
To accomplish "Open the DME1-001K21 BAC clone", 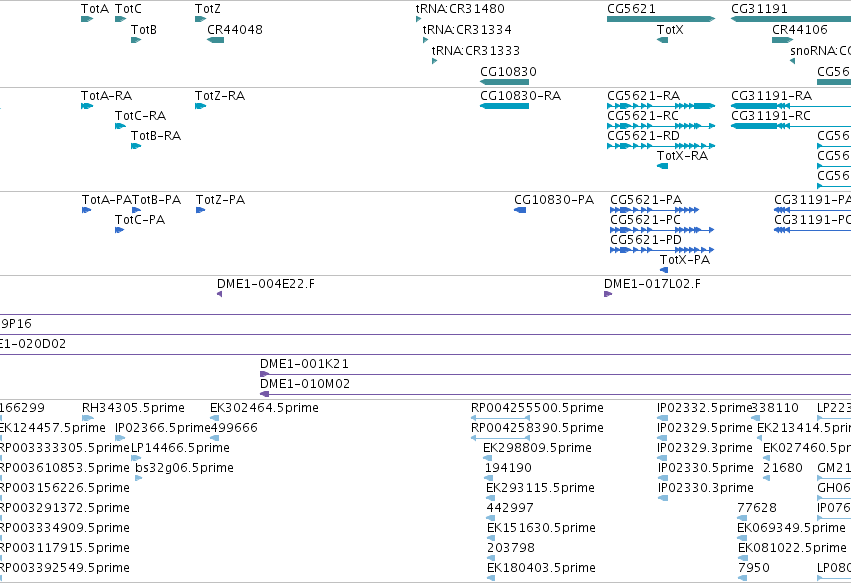I will tap(555, 374).
